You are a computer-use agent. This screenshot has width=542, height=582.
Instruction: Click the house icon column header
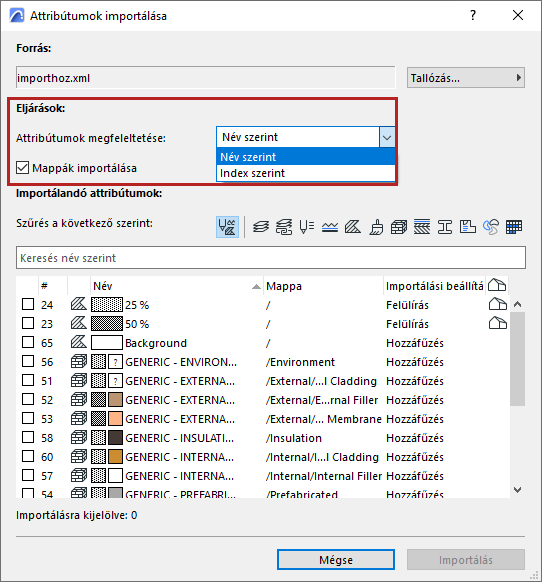click(x=497, y=285)
